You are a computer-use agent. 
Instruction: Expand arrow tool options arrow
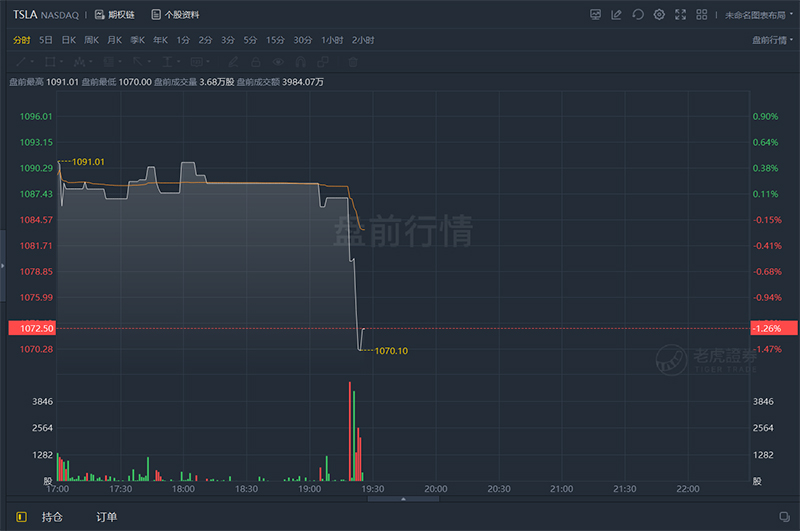coord(149,62)
